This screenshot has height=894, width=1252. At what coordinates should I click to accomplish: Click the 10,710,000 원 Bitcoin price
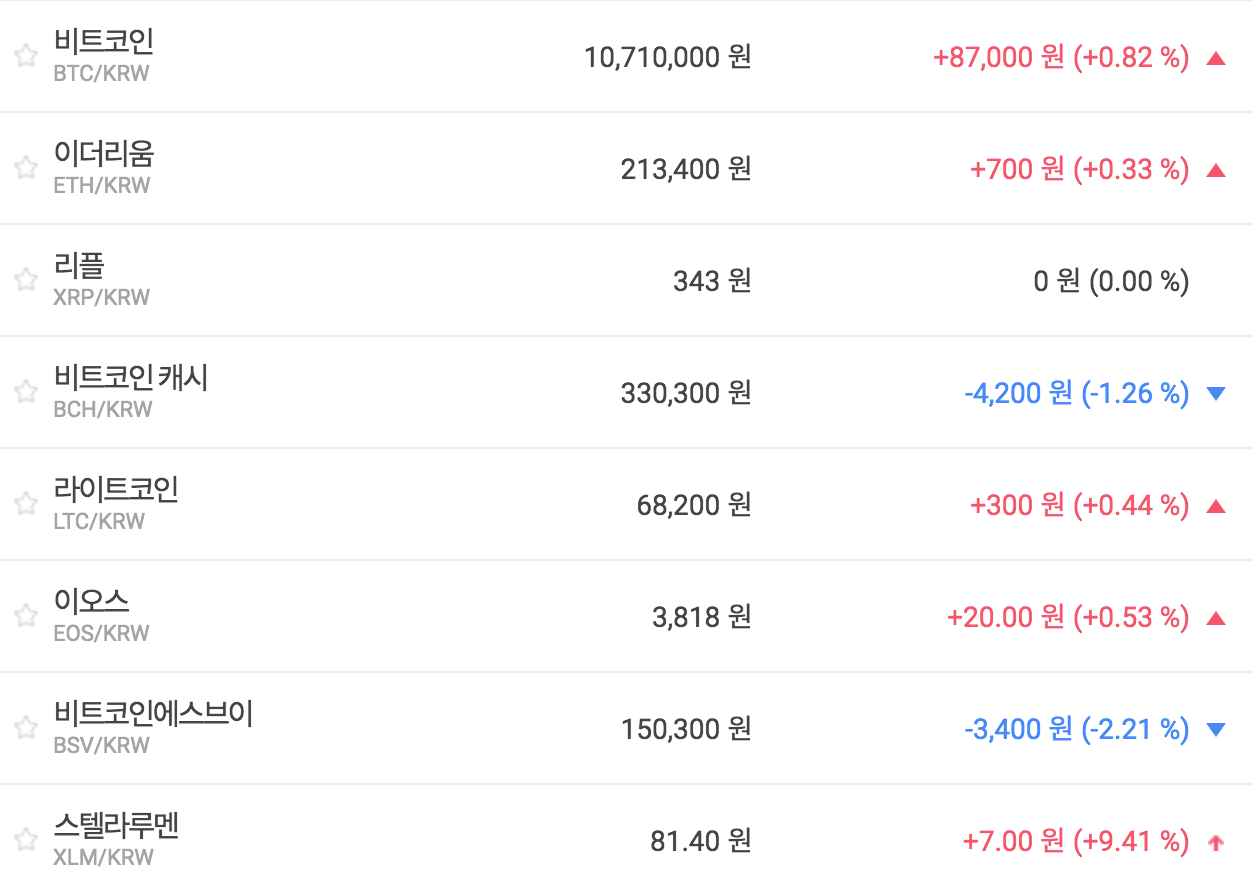pos(667,57)
